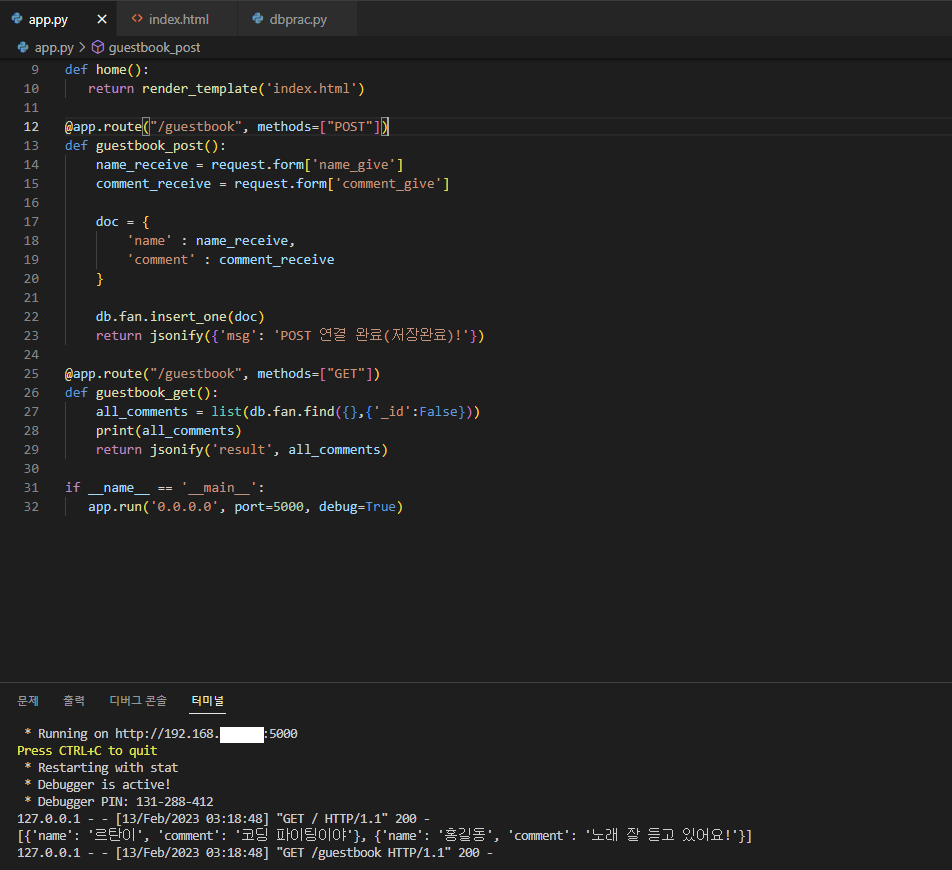Viewport: 952px width, 870px height.
Task: Expand breadcrumb chevron after app.py
Action: point(82,47)
